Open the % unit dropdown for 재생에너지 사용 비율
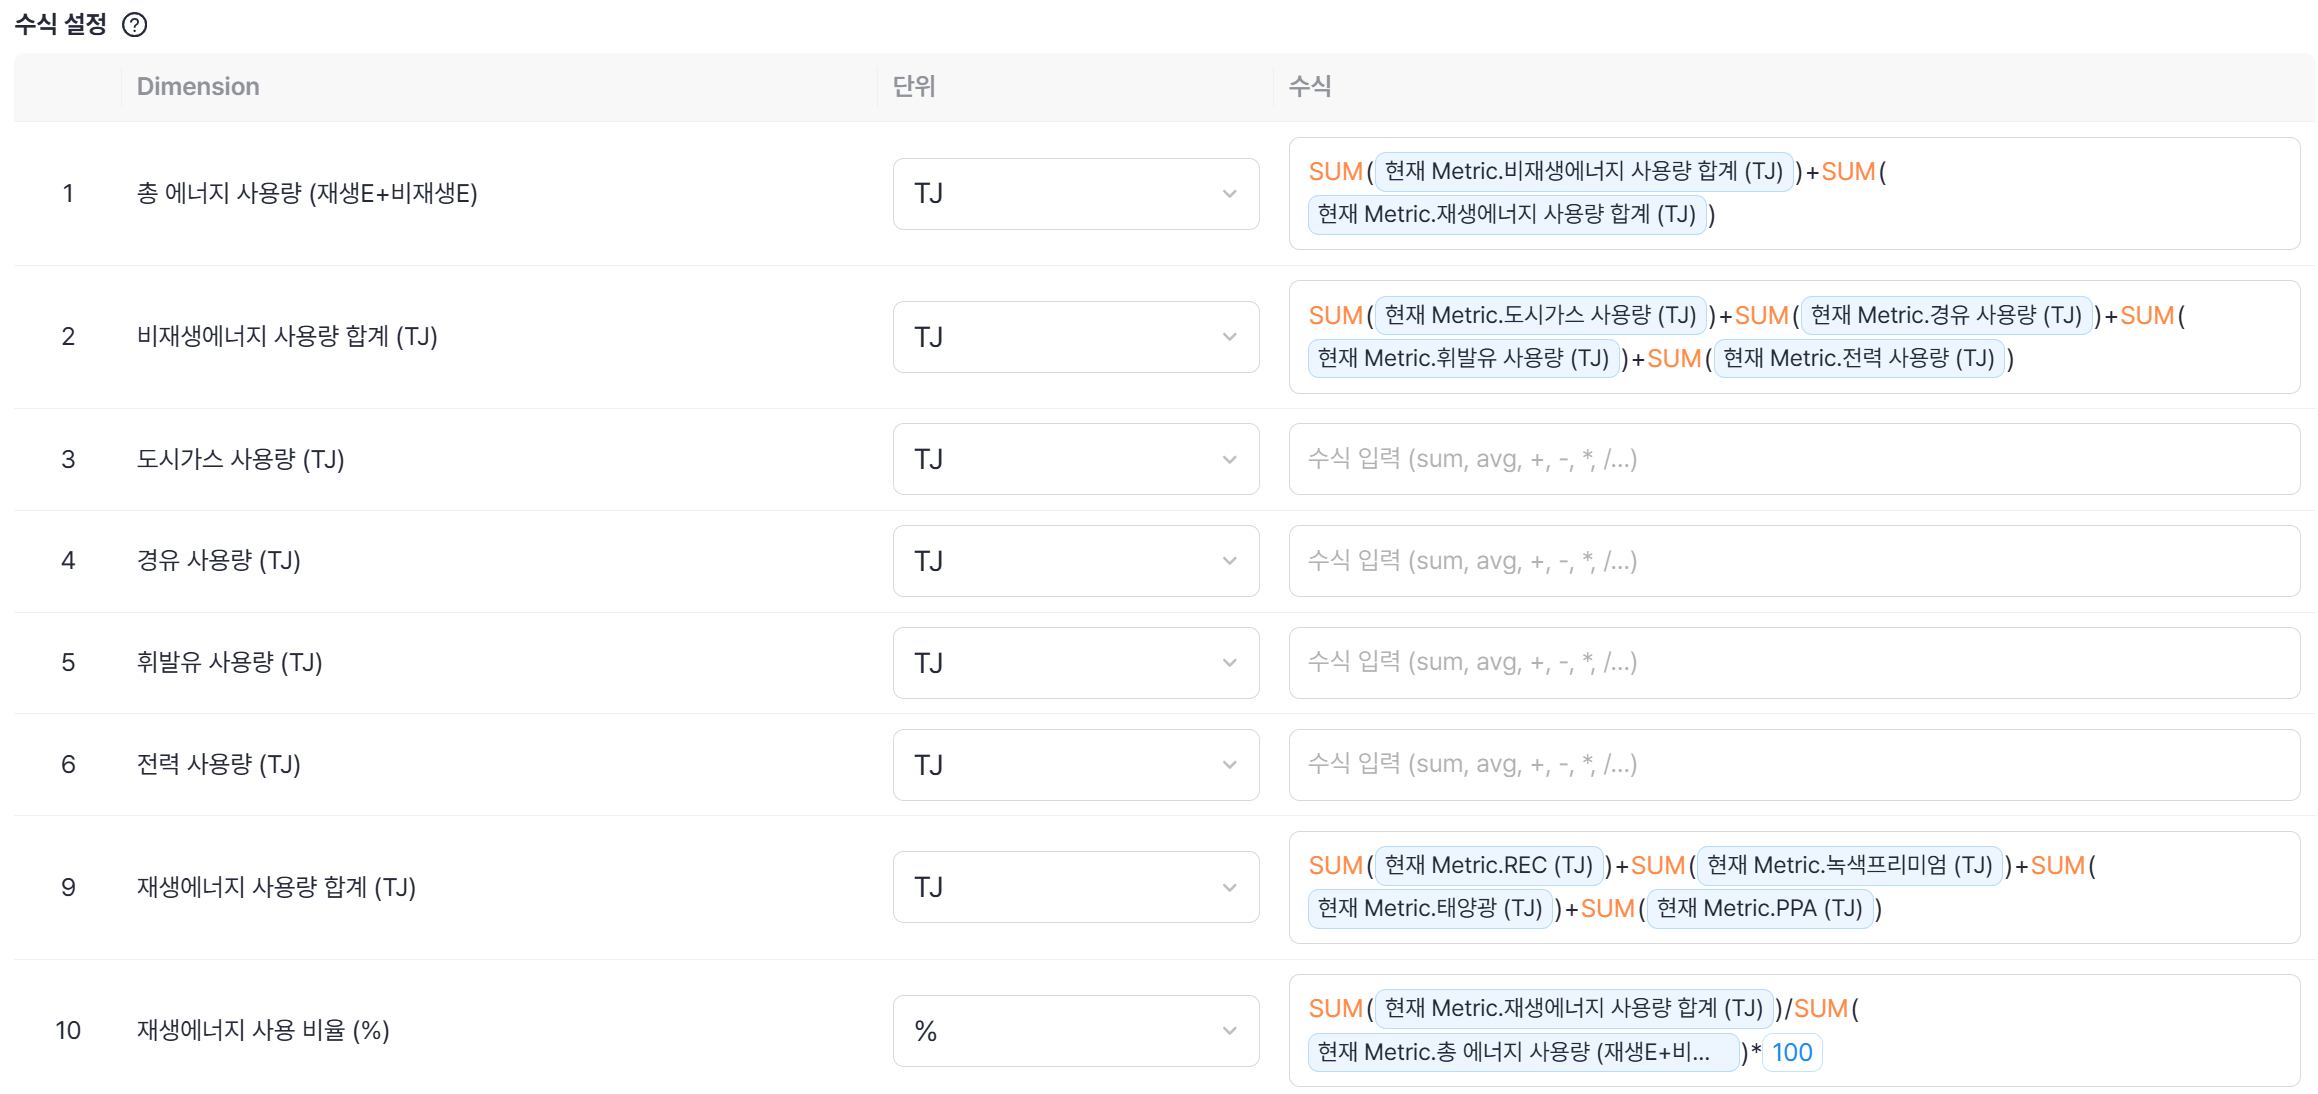The image size is (2318, 1094). (1075, 1031)
